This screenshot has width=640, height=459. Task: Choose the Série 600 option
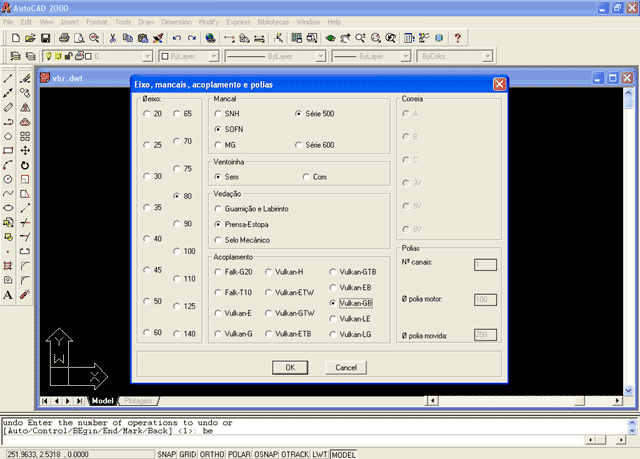click(299, 145)
